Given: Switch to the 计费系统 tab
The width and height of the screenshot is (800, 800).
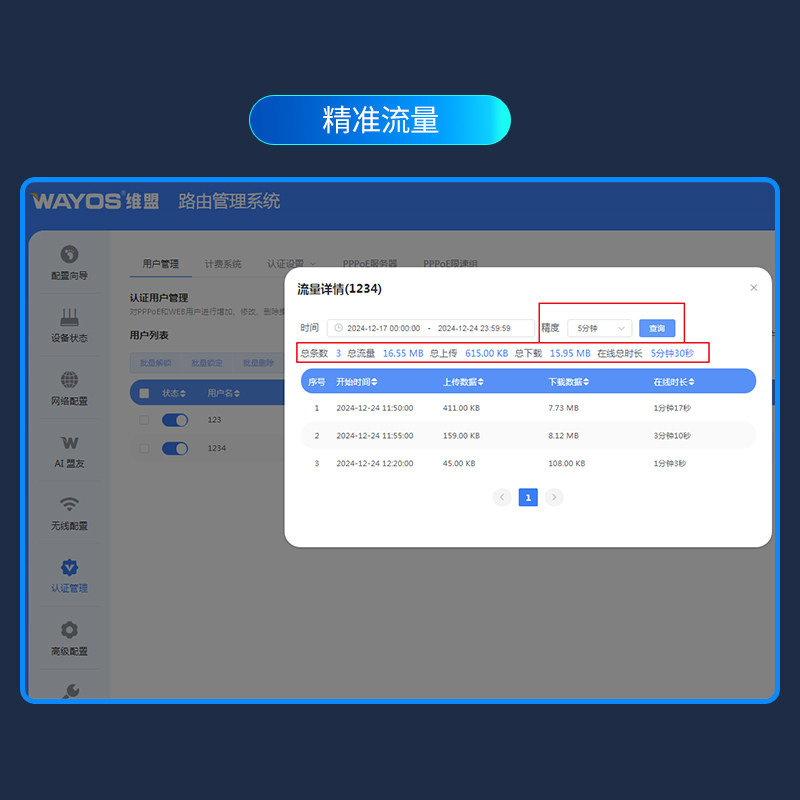Looking at the screenshot, I should (x=224, y=264).
